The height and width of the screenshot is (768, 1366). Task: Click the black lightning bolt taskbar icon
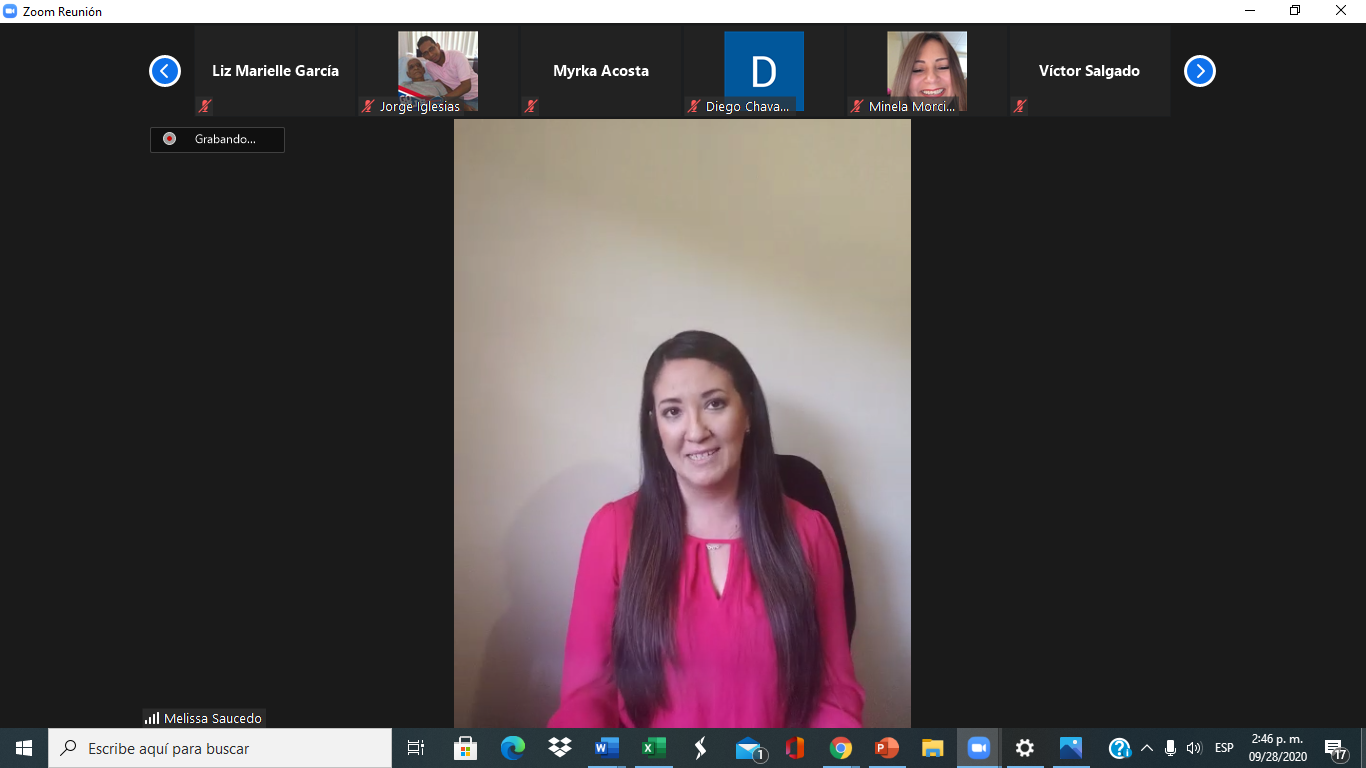701,748
